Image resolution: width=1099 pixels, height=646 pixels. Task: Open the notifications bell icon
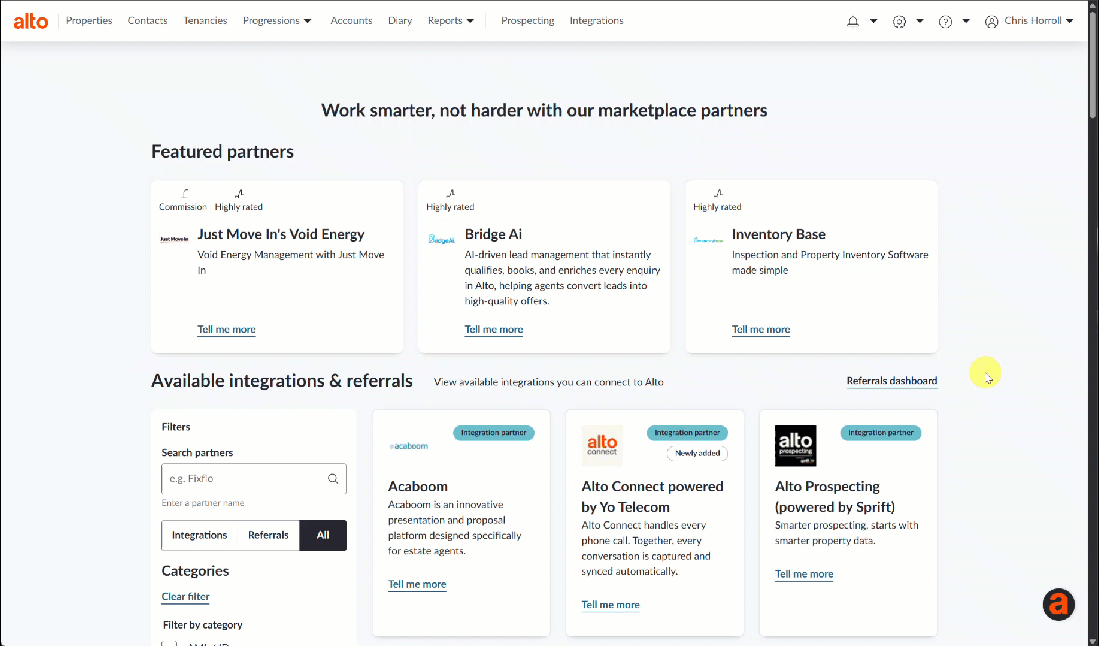coord(852,21)
